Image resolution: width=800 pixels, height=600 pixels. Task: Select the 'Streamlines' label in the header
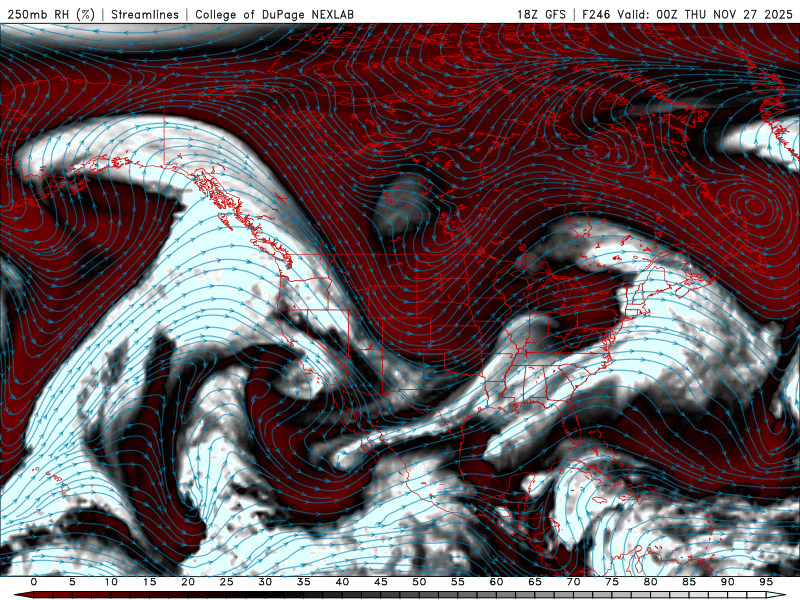click(x=145, y=14)
